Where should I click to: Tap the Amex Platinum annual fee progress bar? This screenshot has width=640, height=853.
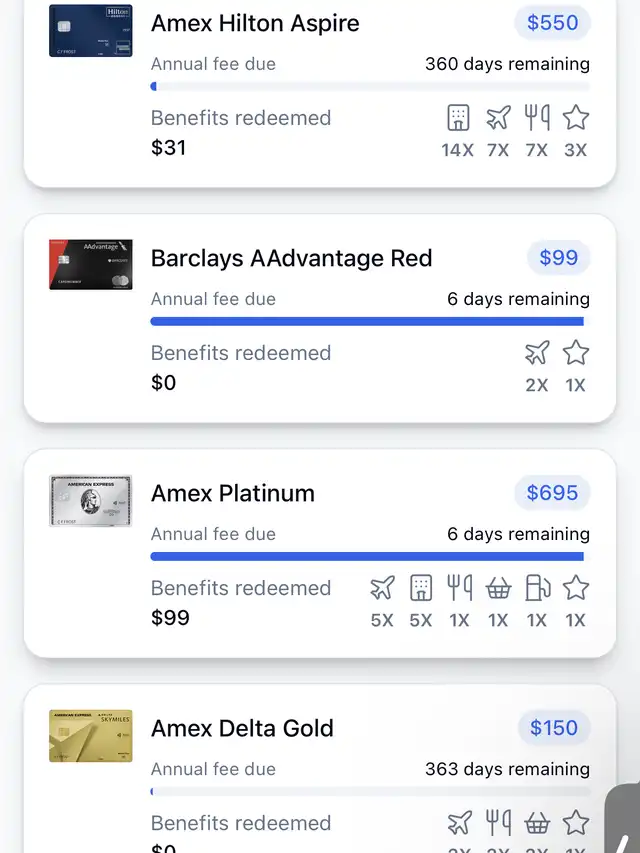point(367,556)
